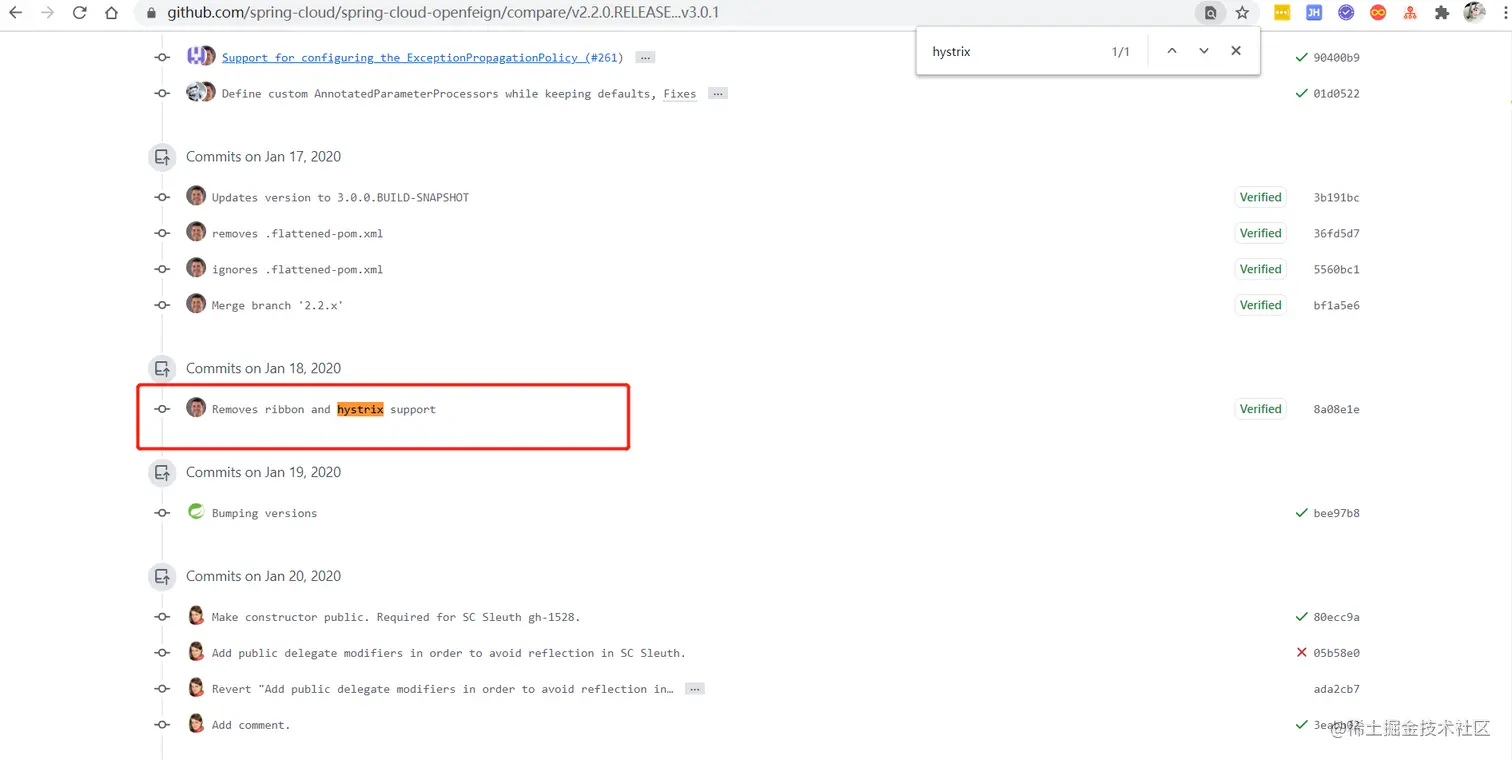Jump to next find match

click(x=1204, y=51)
